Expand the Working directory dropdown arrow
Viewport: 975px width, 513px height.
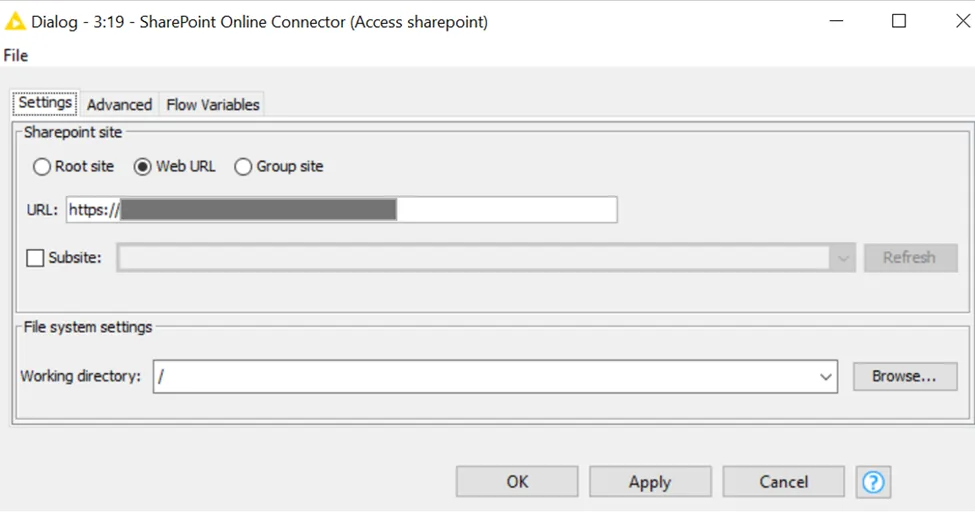[825, 377]
